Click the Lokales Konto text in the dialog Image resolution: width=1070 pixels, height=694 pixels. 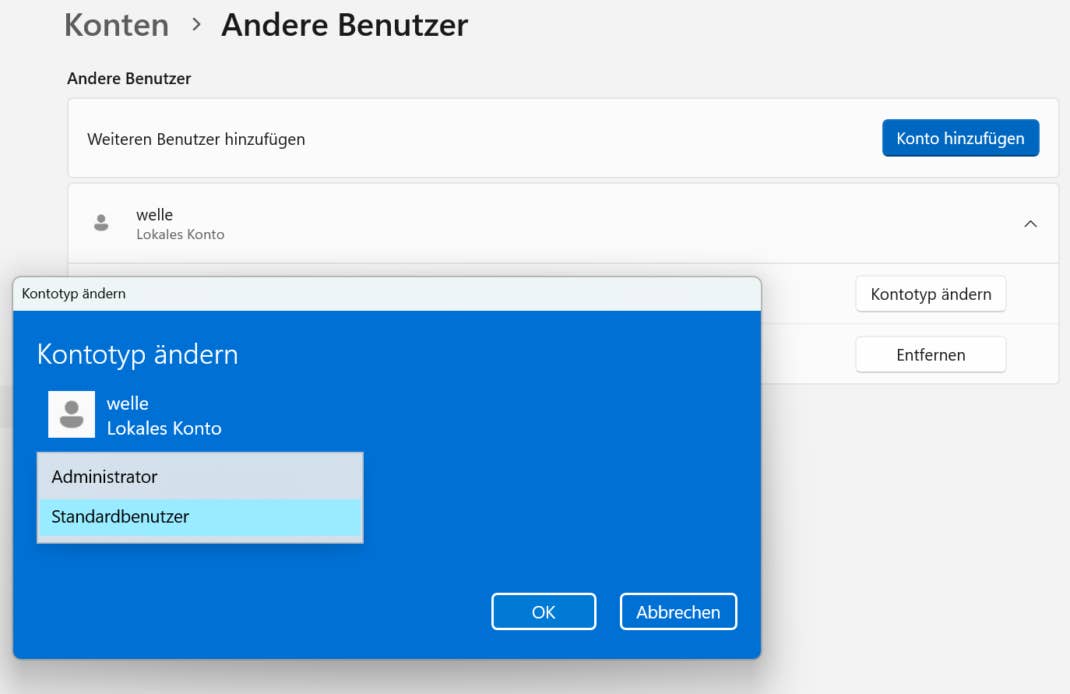(164, 428)
